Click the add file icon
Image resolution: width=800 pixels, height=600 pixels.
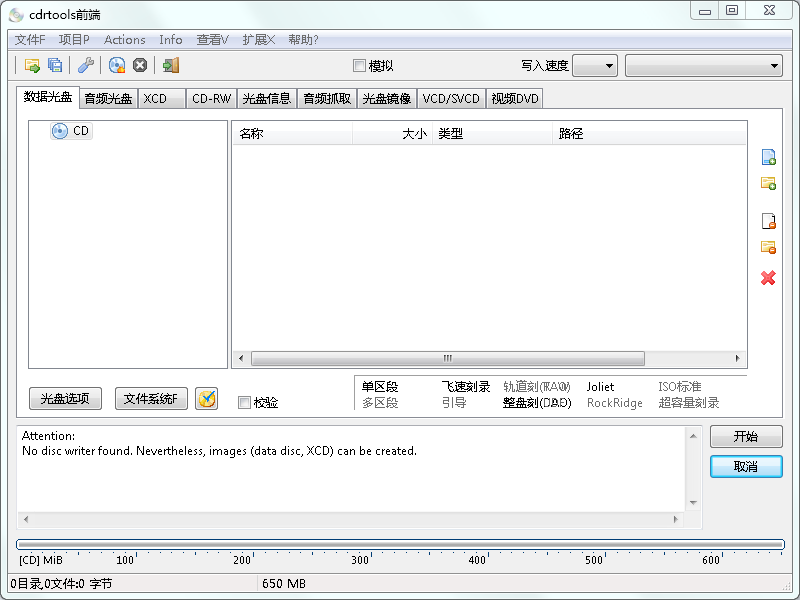coord(768,157)
